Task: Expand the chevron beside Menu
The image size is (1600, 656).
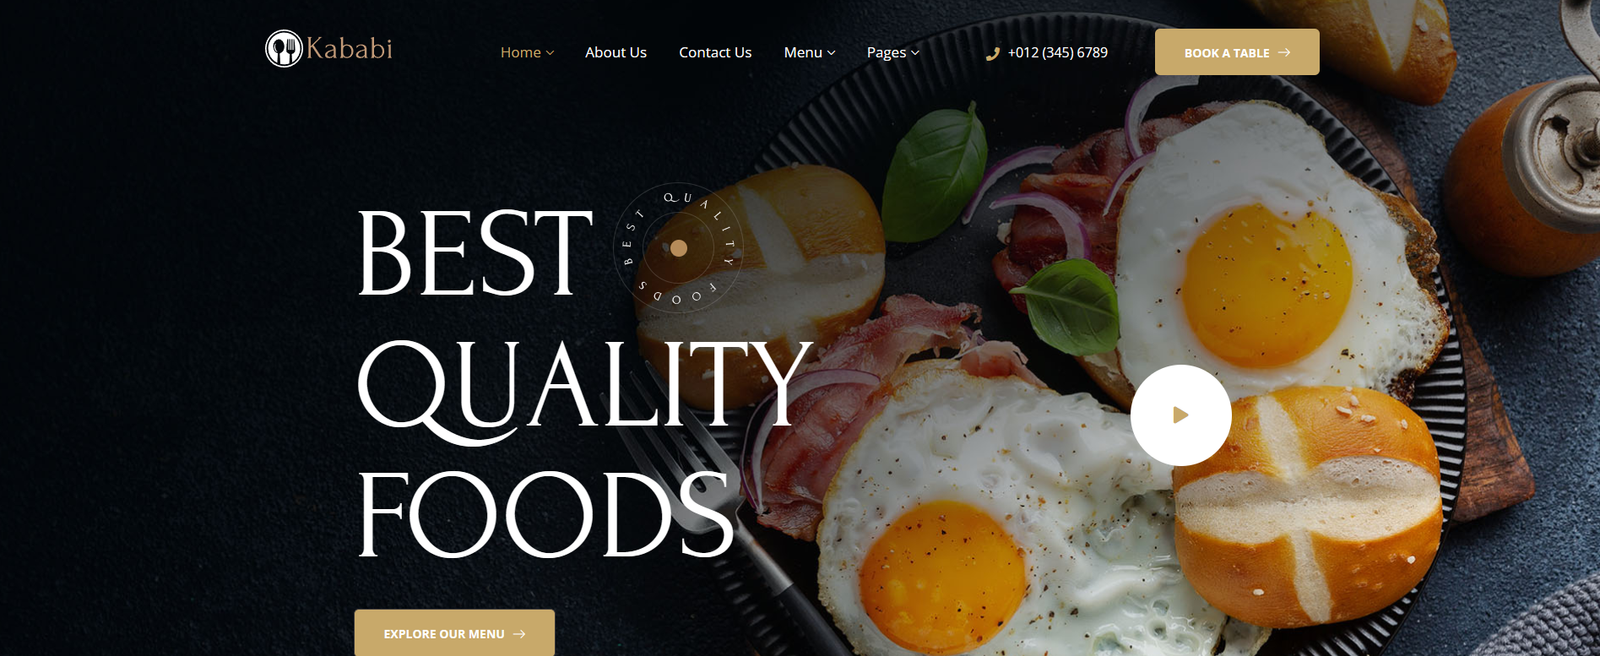Action: pyautogui.click(x=831, y=53)
